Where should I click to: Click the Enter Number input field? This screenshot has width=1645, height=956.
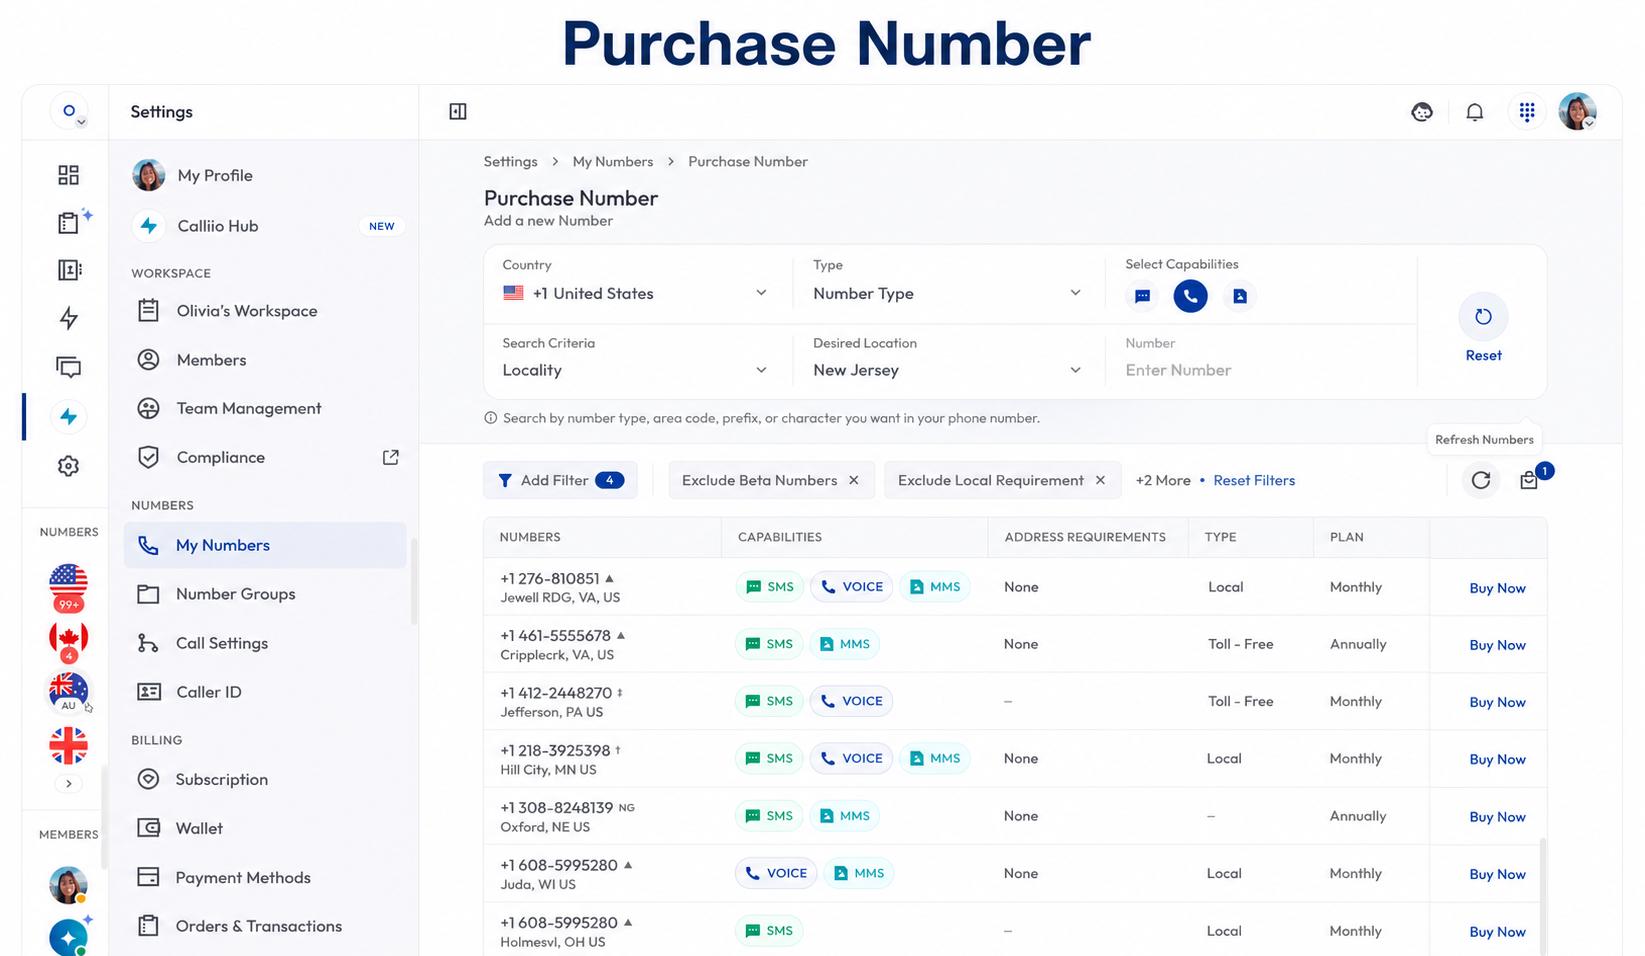1260,370
